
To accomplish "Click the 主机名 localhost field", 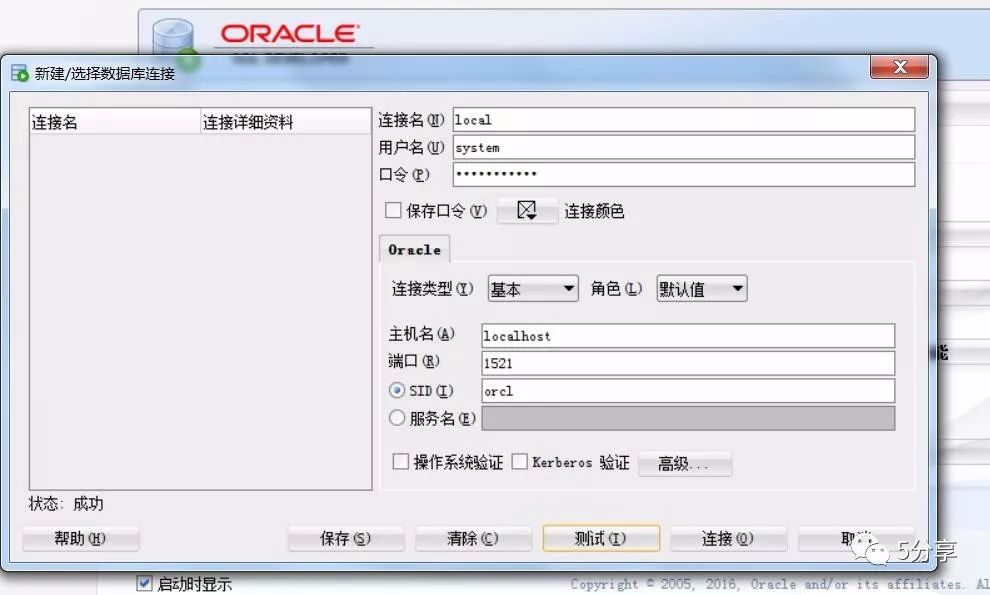I will tap(688, 336).
